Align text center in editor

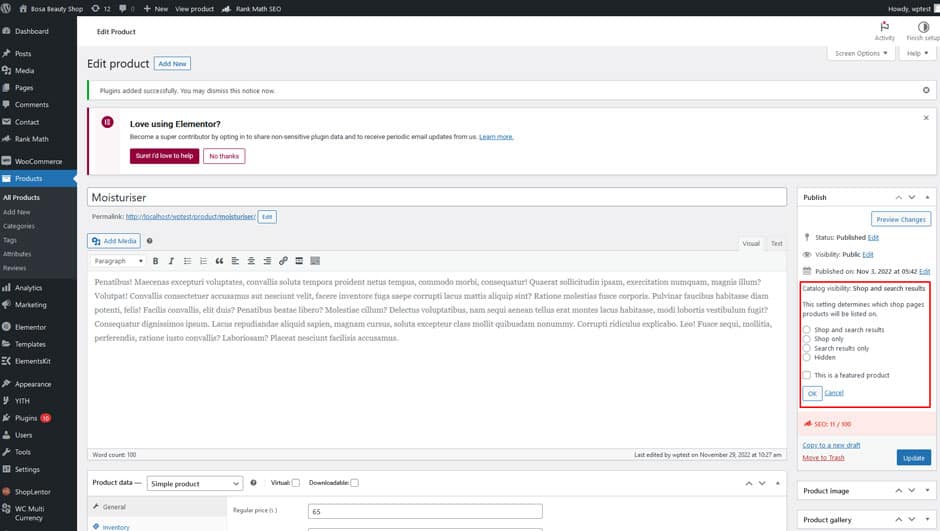click(251, 261)
